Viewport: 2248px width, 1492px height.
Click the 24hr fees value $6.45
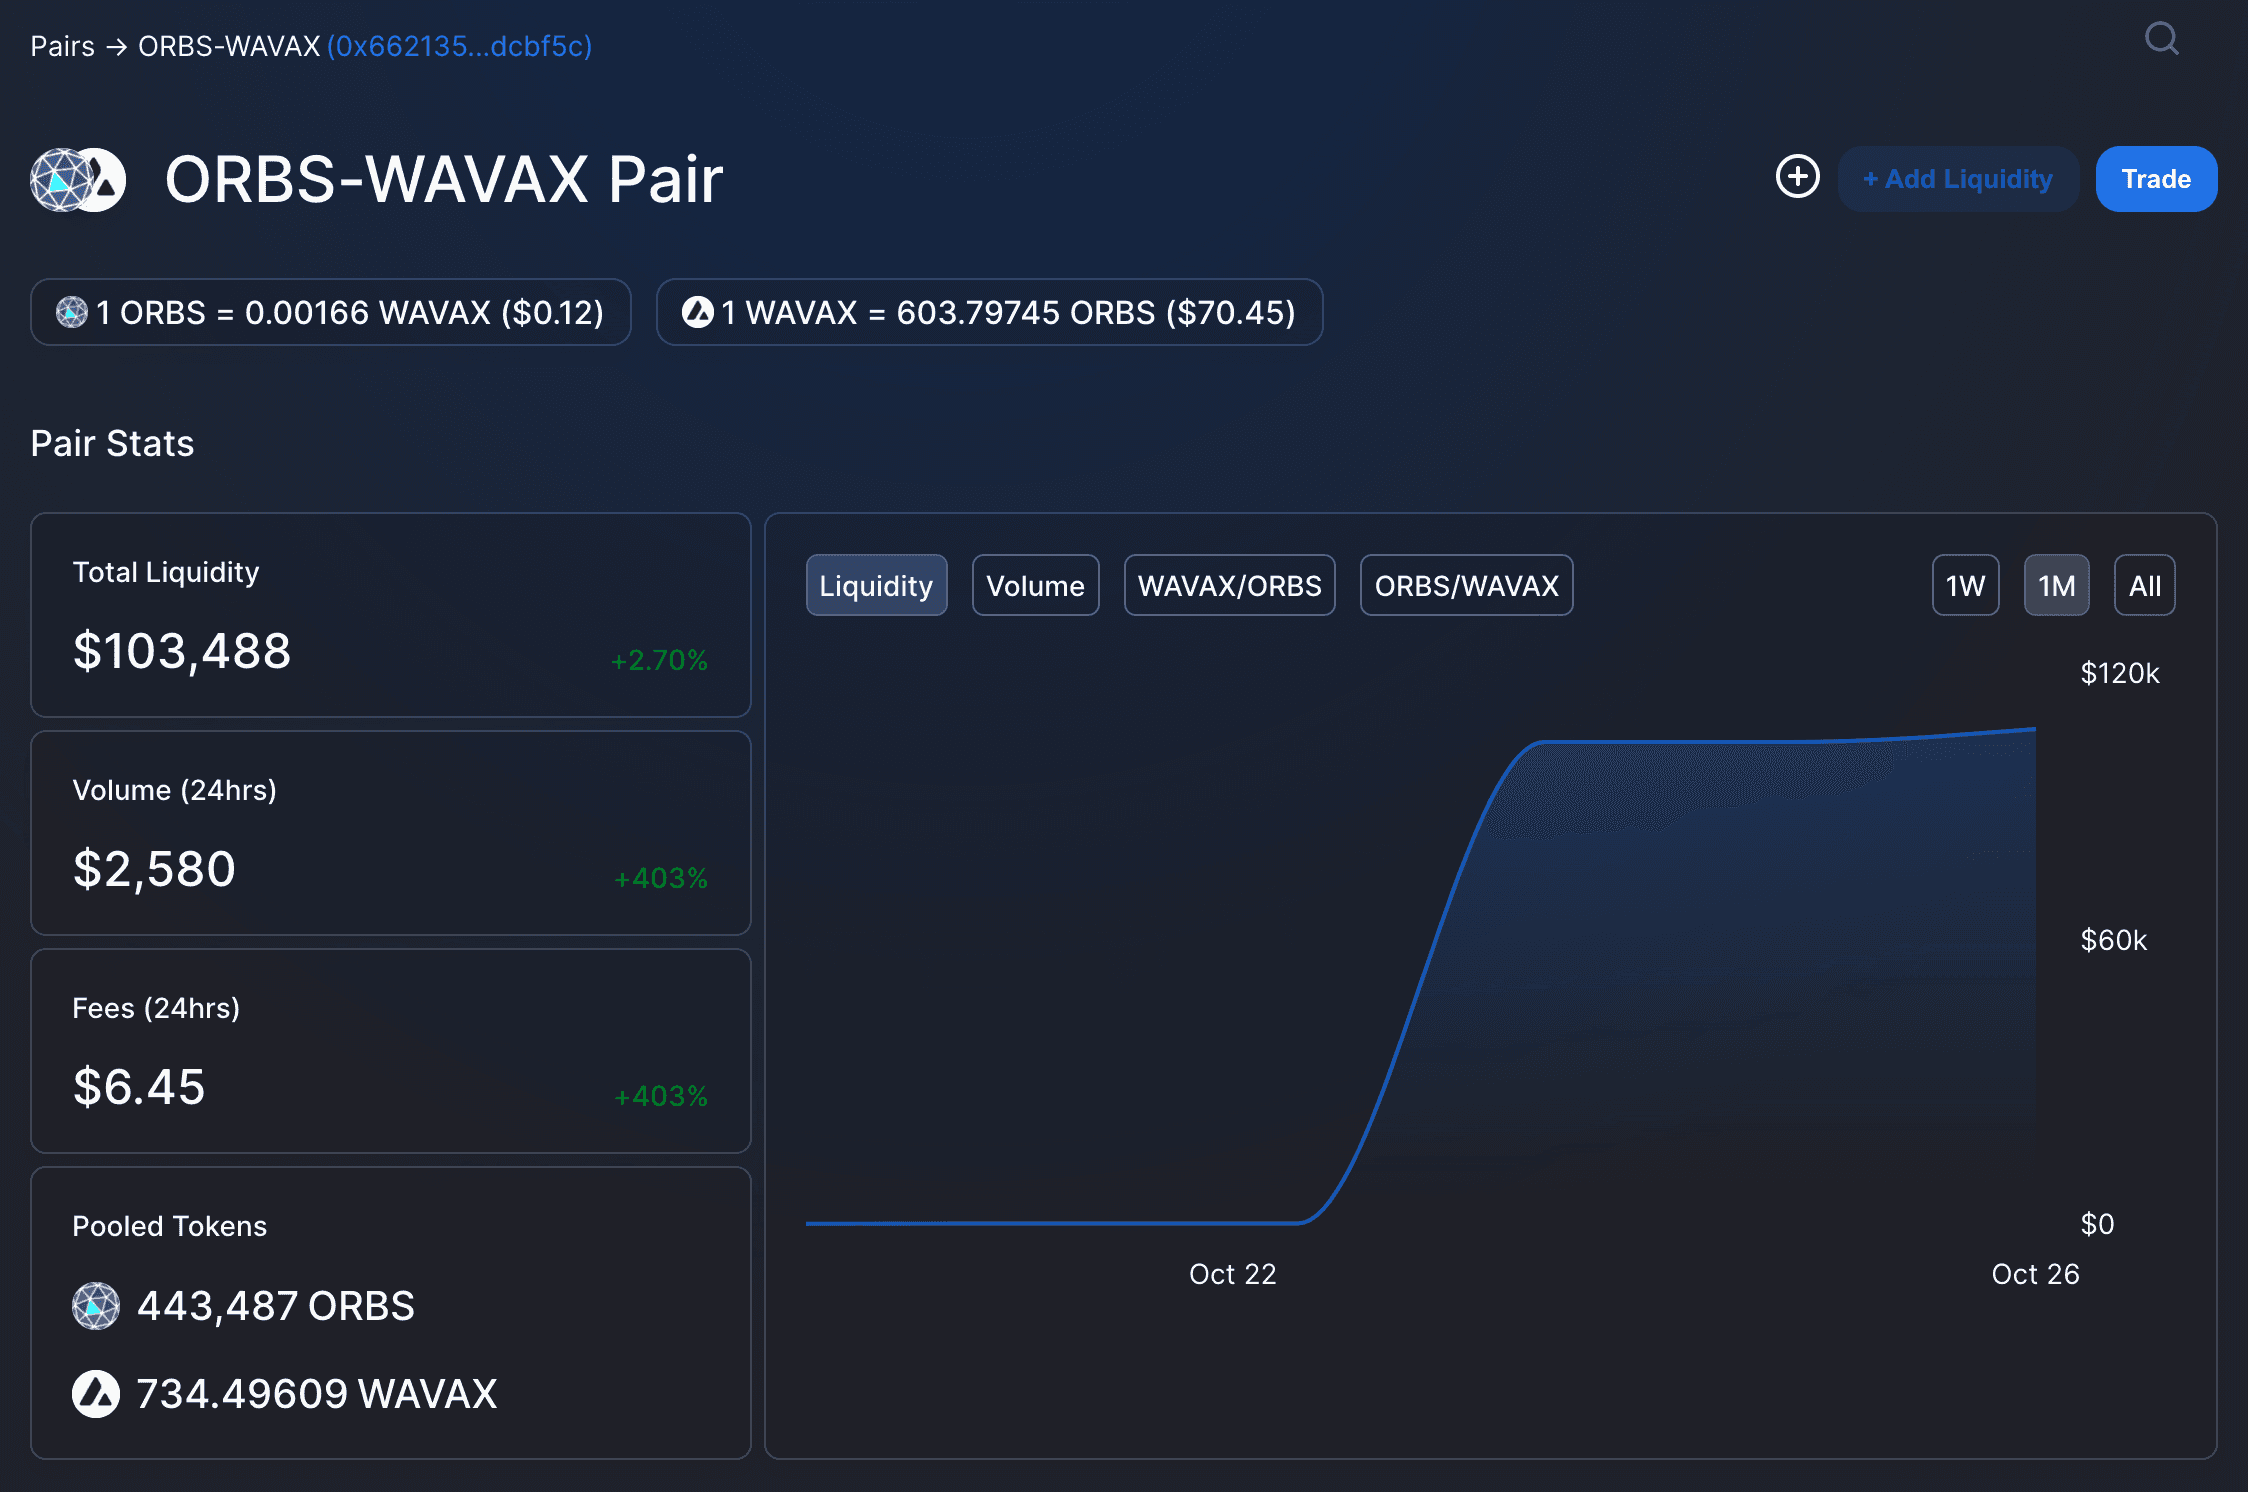click(x=139, y=1087)
